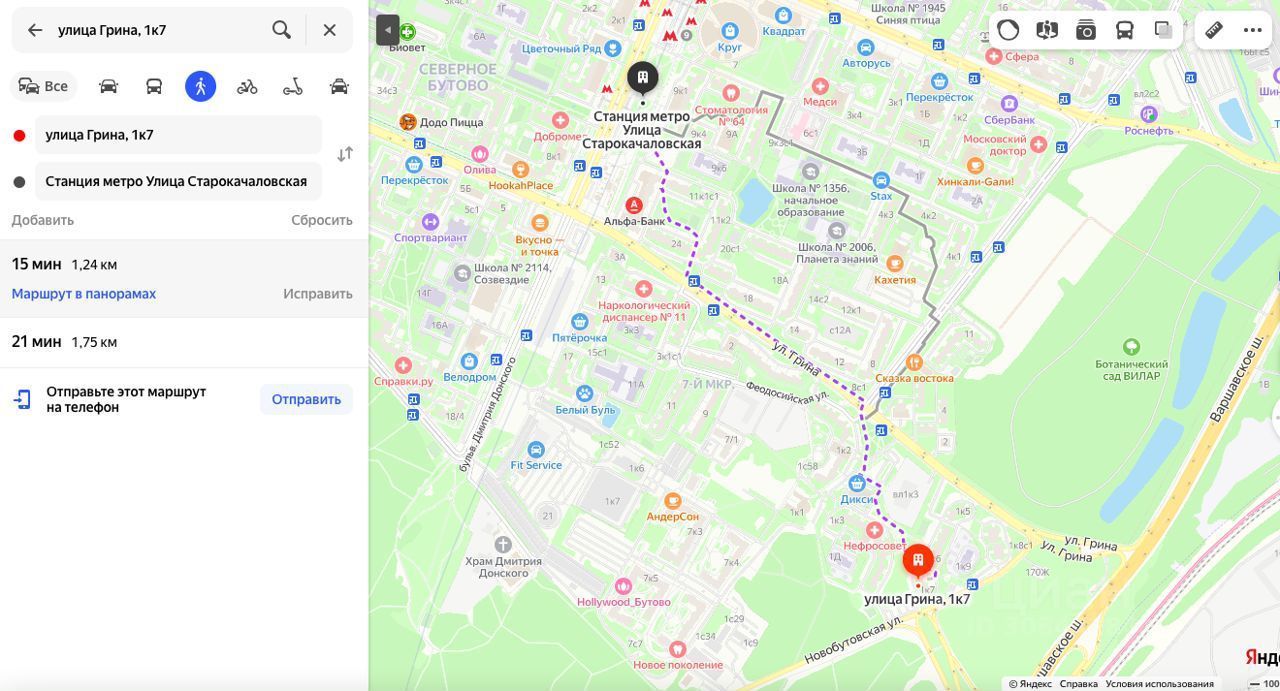The image size is (1280, 691).
Task: Select the pedestrian walking mode
Action: [201, 86]
